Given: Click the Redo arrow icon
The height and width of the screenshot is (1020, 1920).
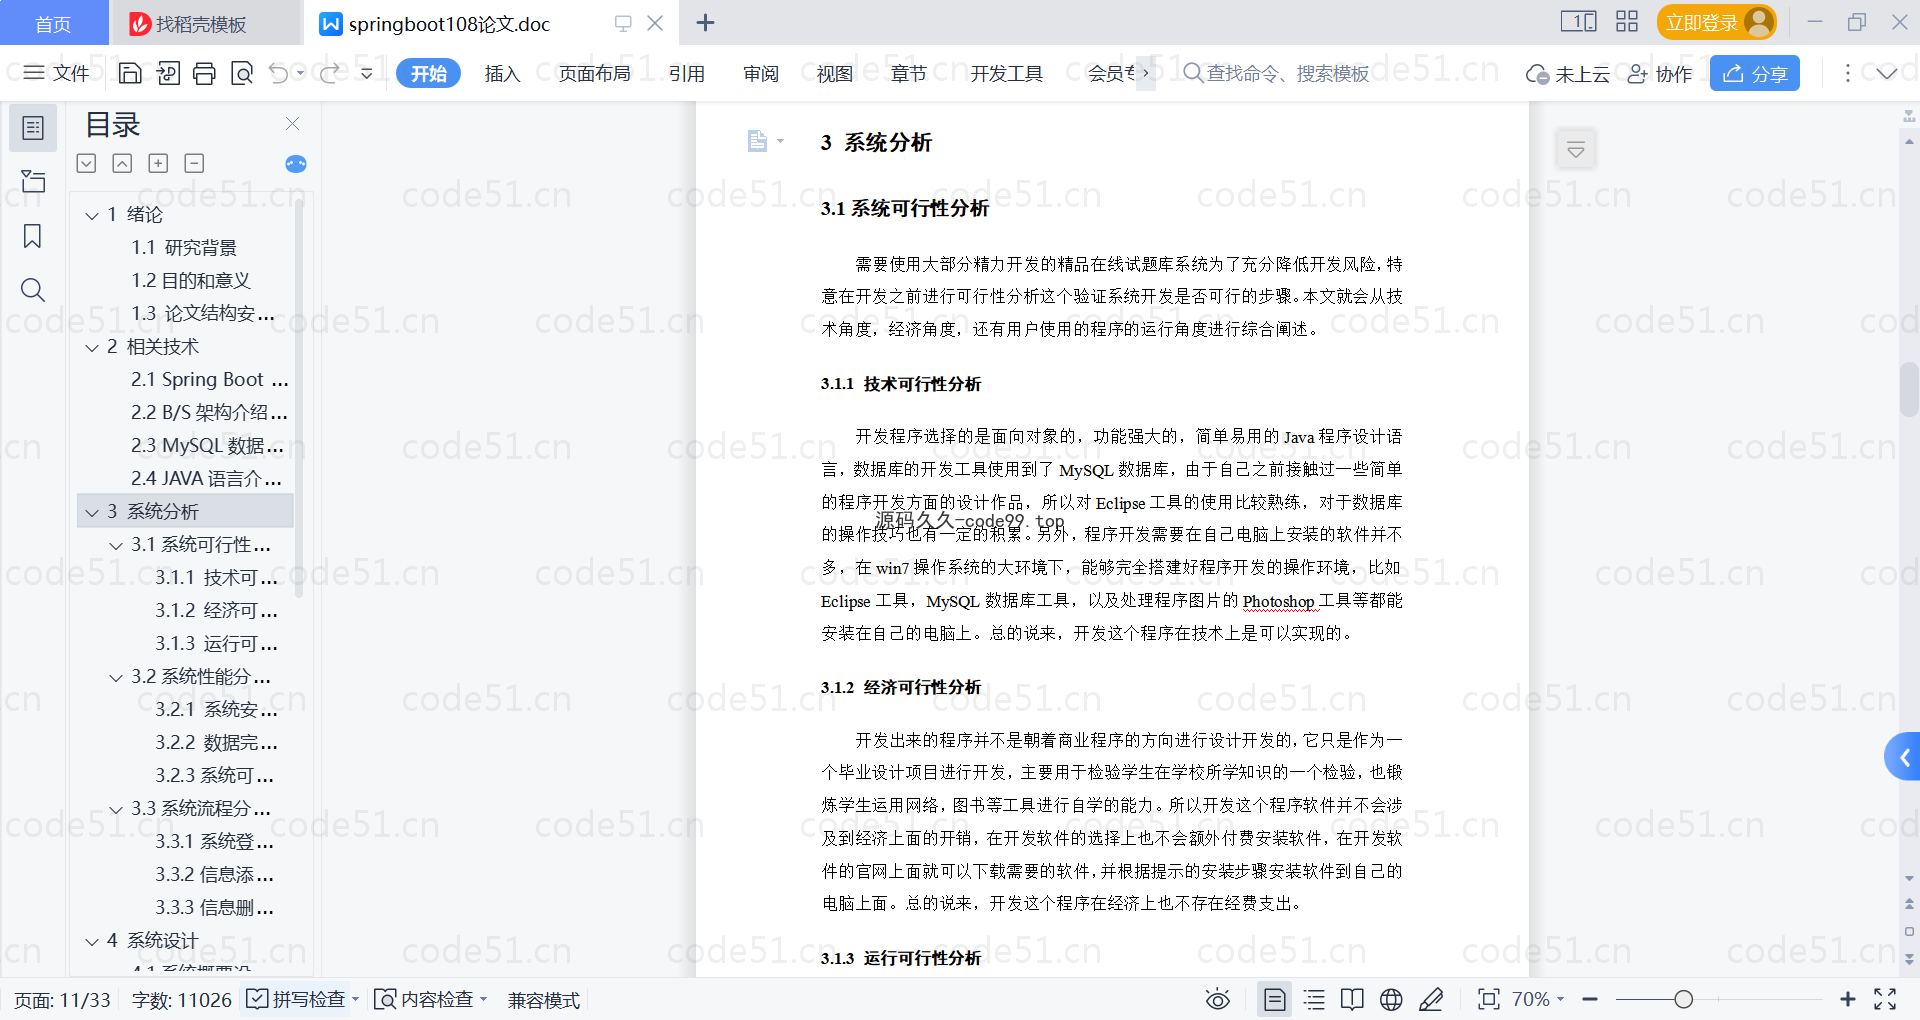Looking at the screenshot, I should 329,73.
